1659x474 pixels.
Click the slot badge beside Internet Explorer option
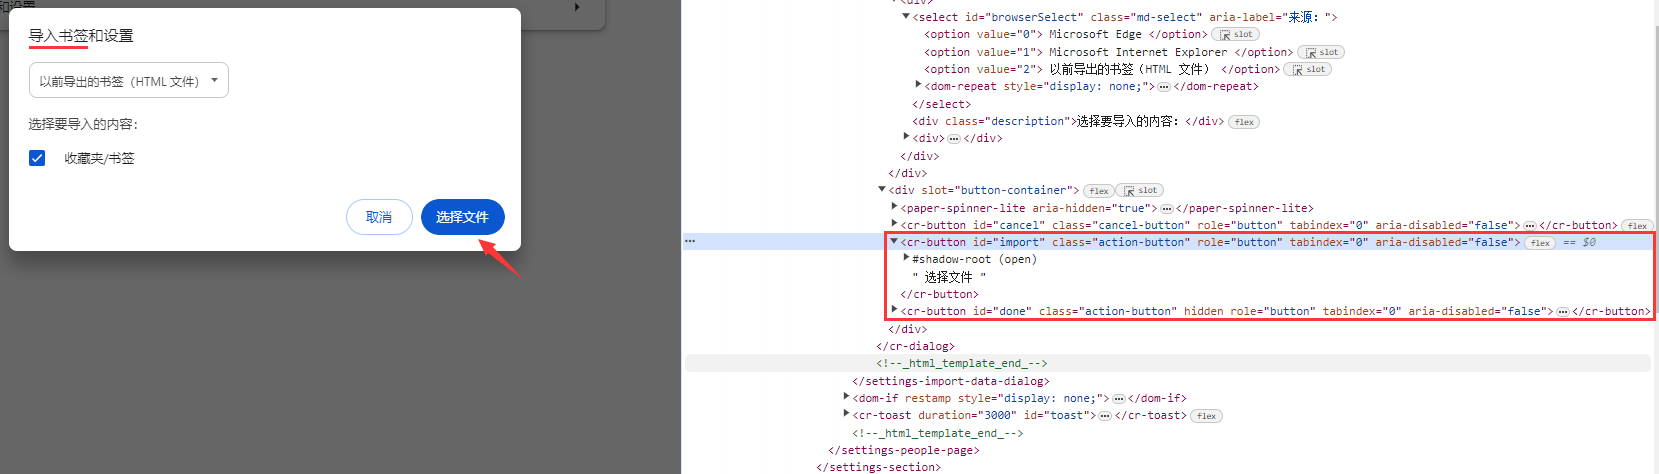[x=1321, y=52]
